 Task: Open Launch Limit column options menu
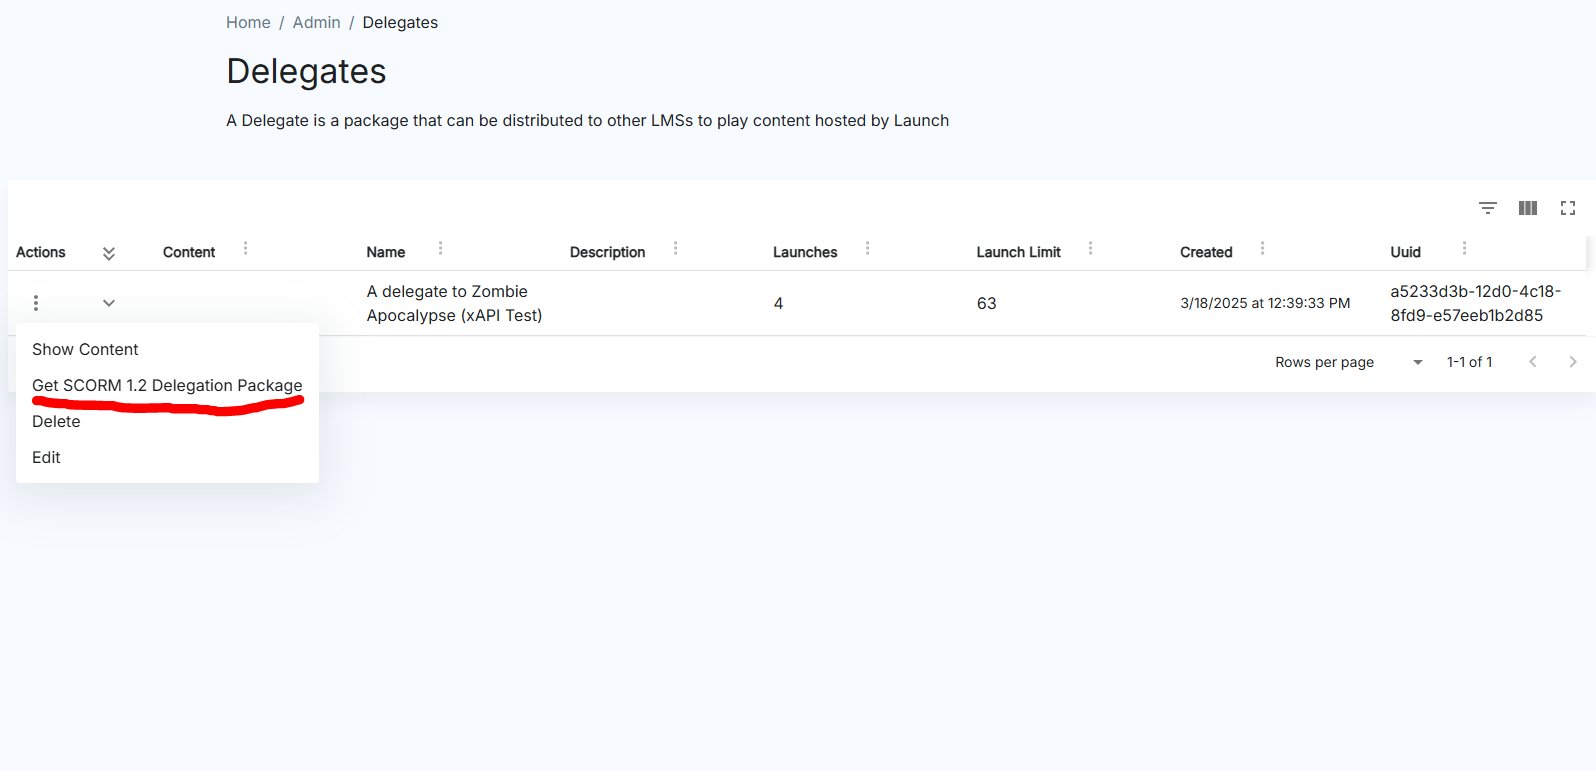[1090, 248]
